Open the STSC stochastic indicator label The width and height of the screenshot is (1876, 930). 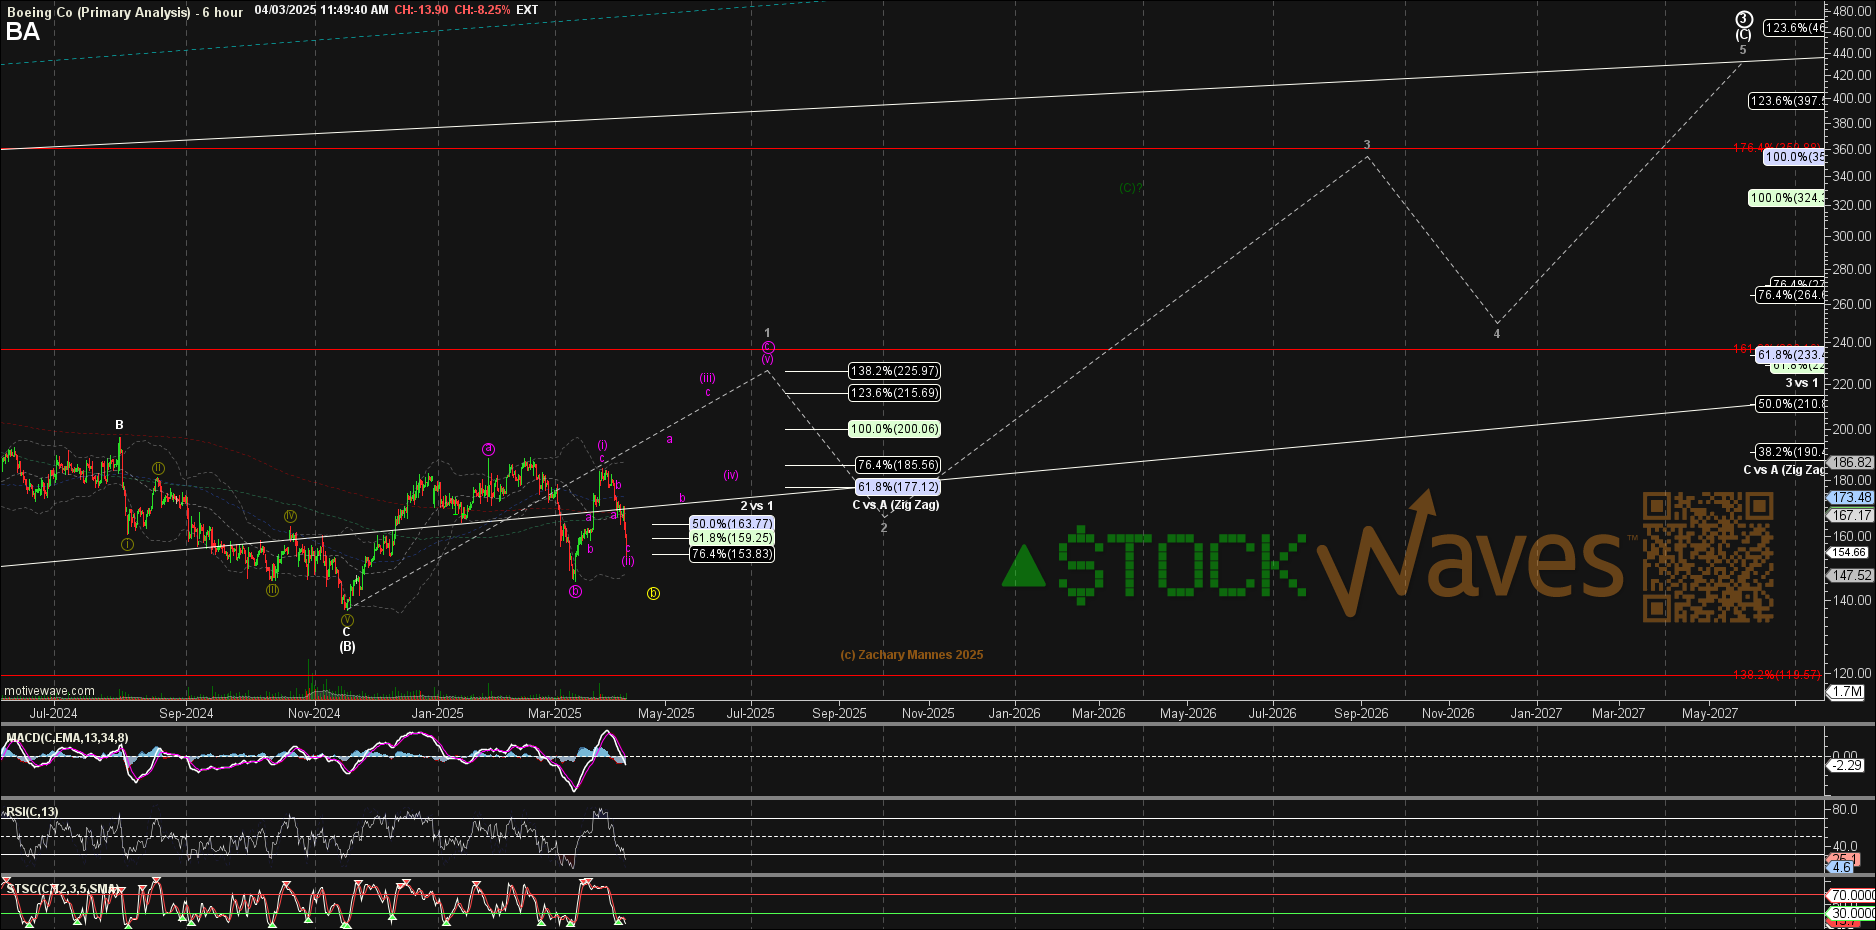[62, 888]
